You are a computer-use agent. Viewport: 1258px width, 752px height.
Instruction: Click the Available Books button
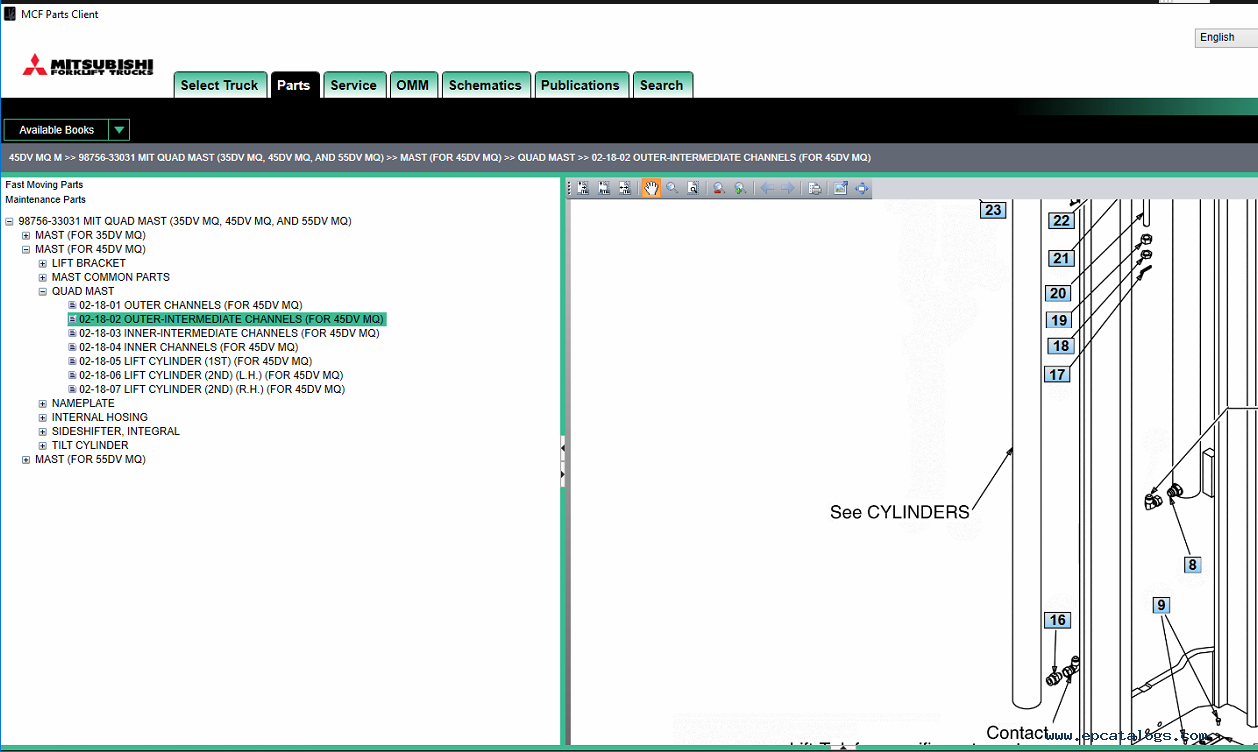[x=57, y=130]
